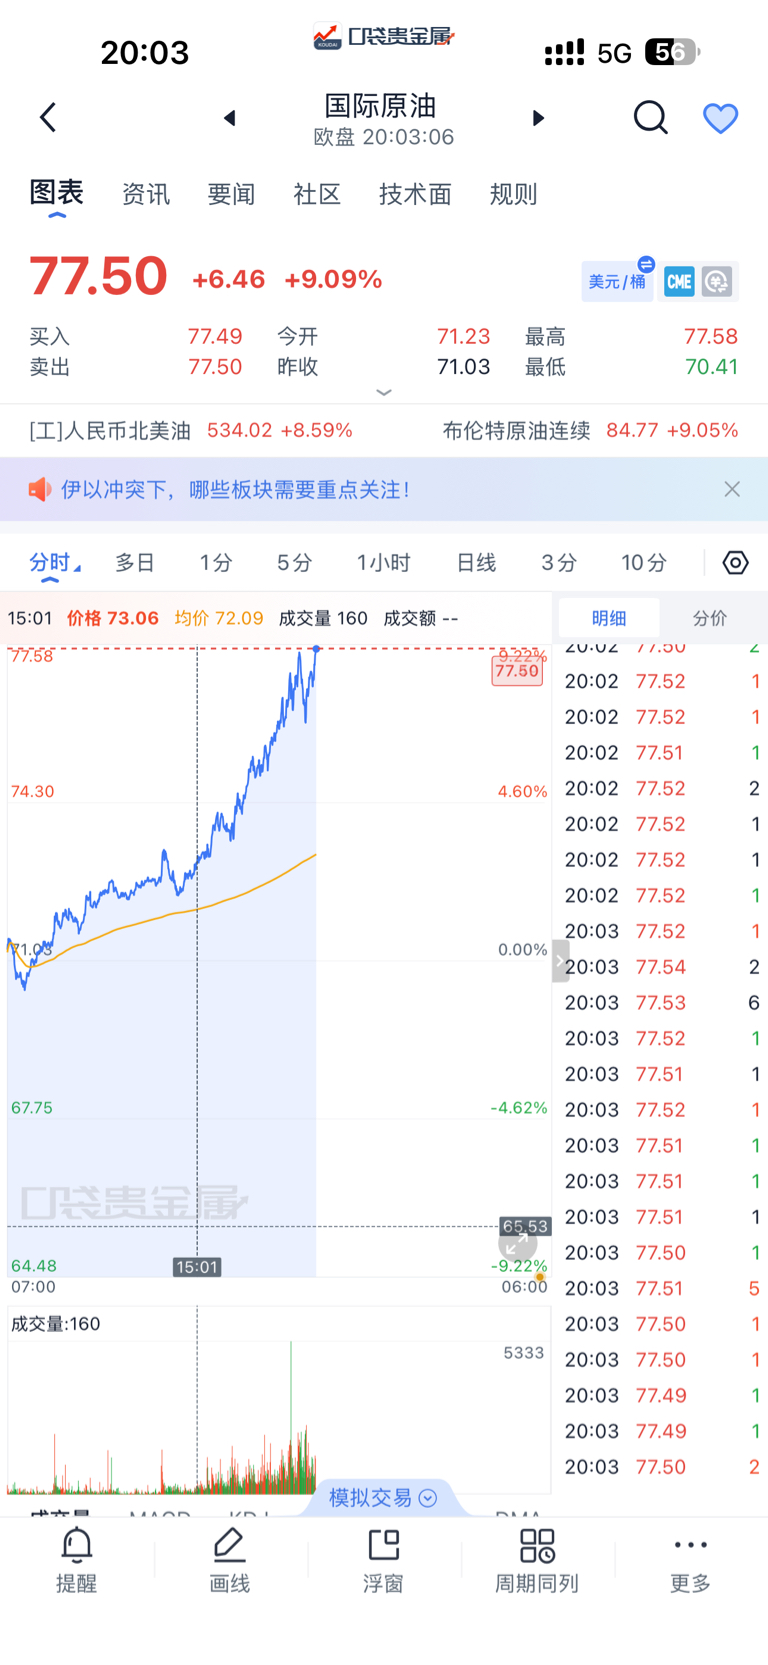The image size is (768, 1665).
Task: Tap the back arrow icon
Action: tap(48, 118)
